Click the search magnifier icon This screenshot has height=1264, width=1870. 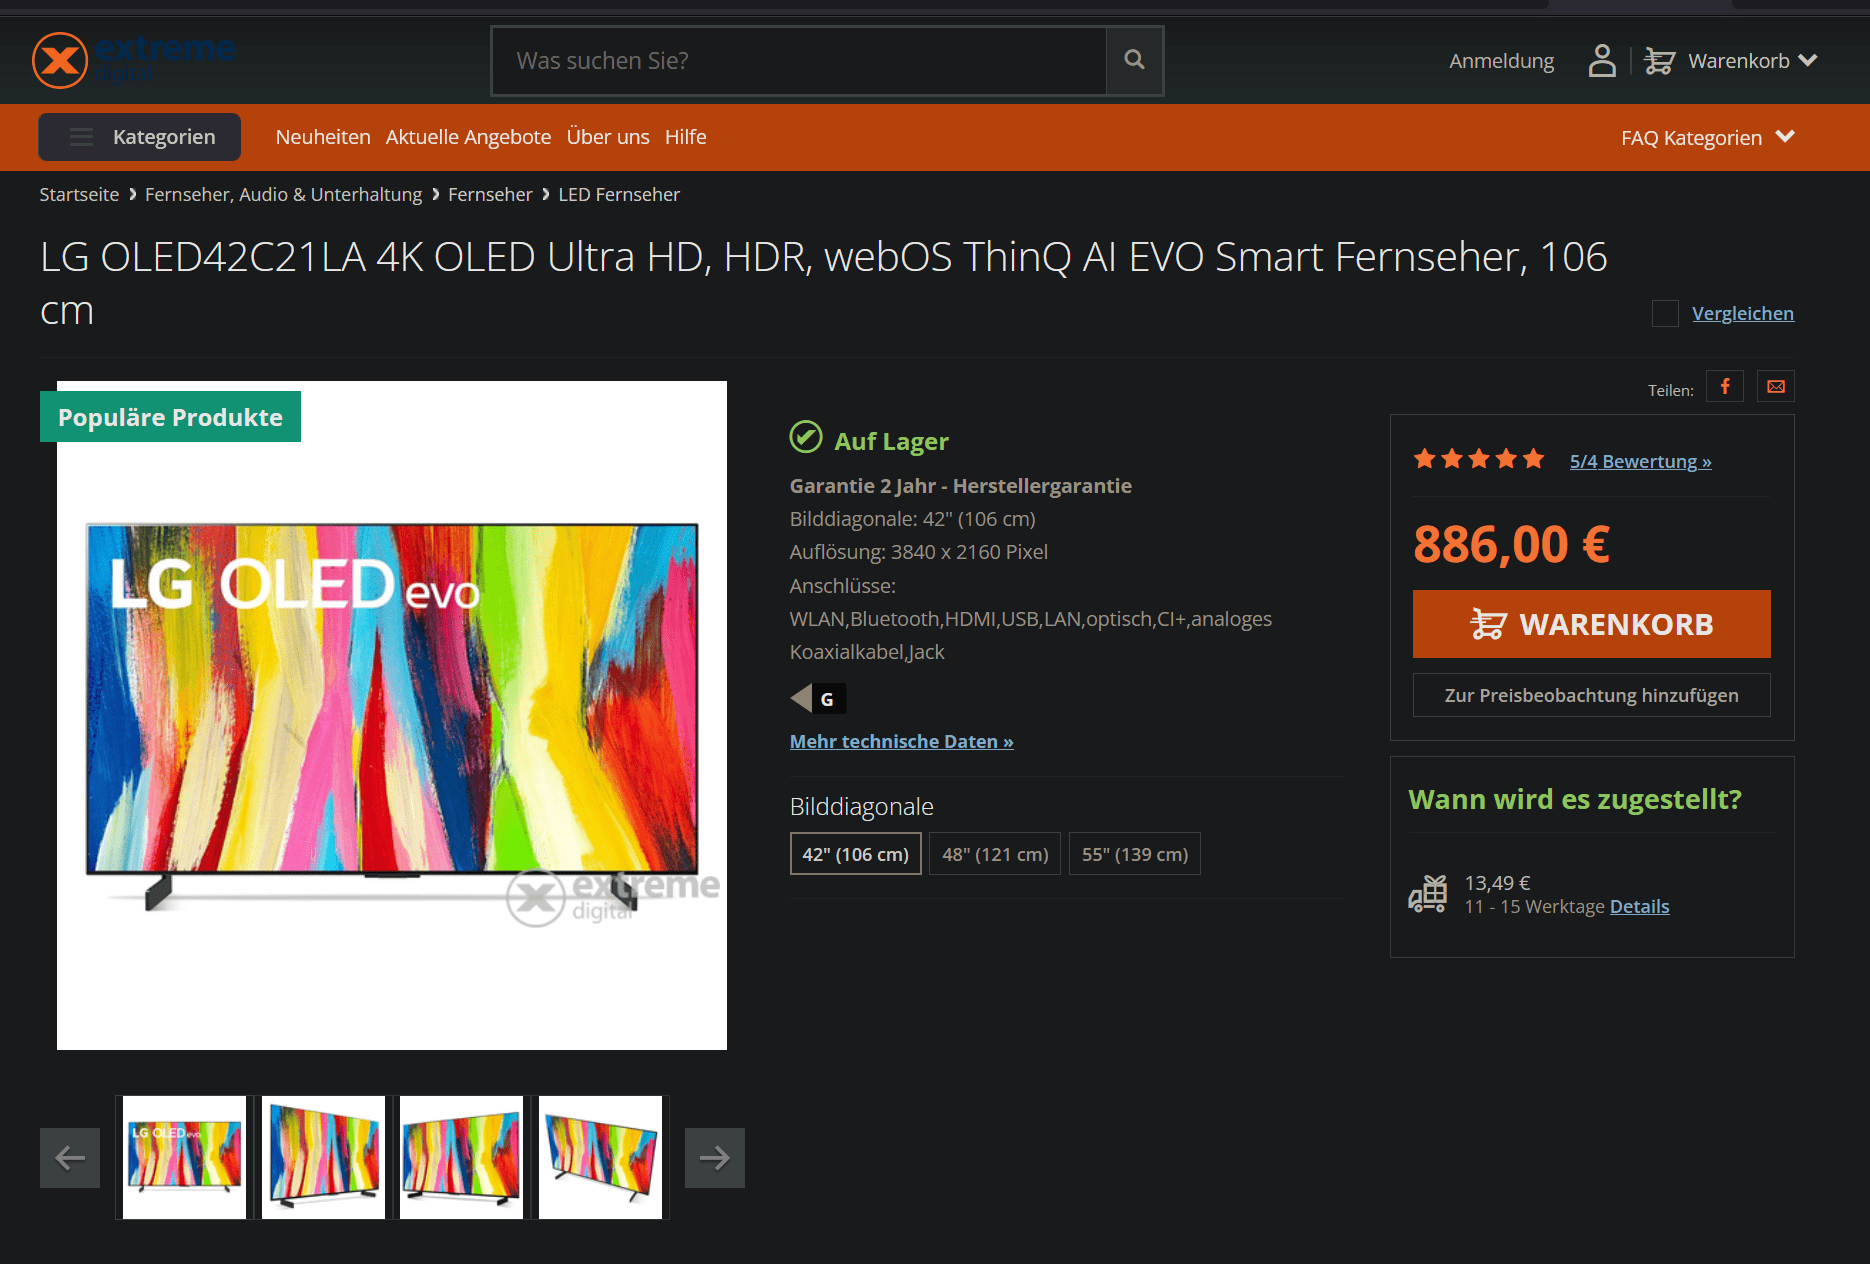pos(1134,60)
